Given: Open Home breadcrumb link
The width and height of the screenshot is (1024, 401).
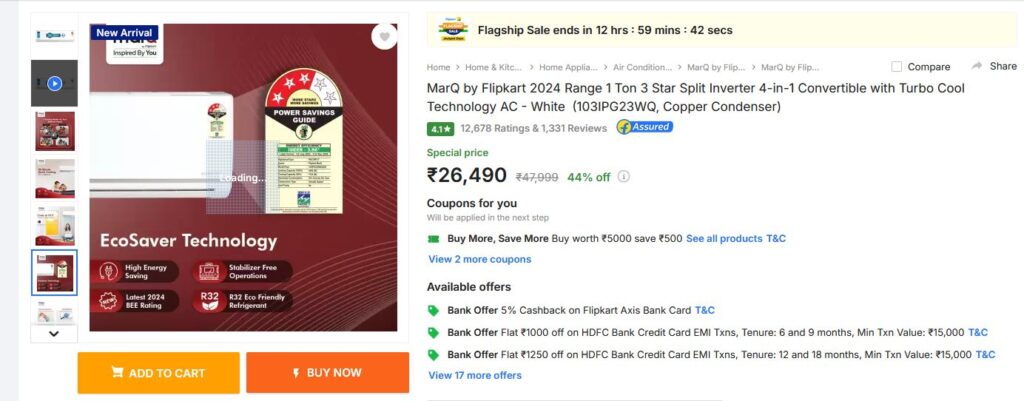Looking at the screenshot, I should (x=438, y=67).
